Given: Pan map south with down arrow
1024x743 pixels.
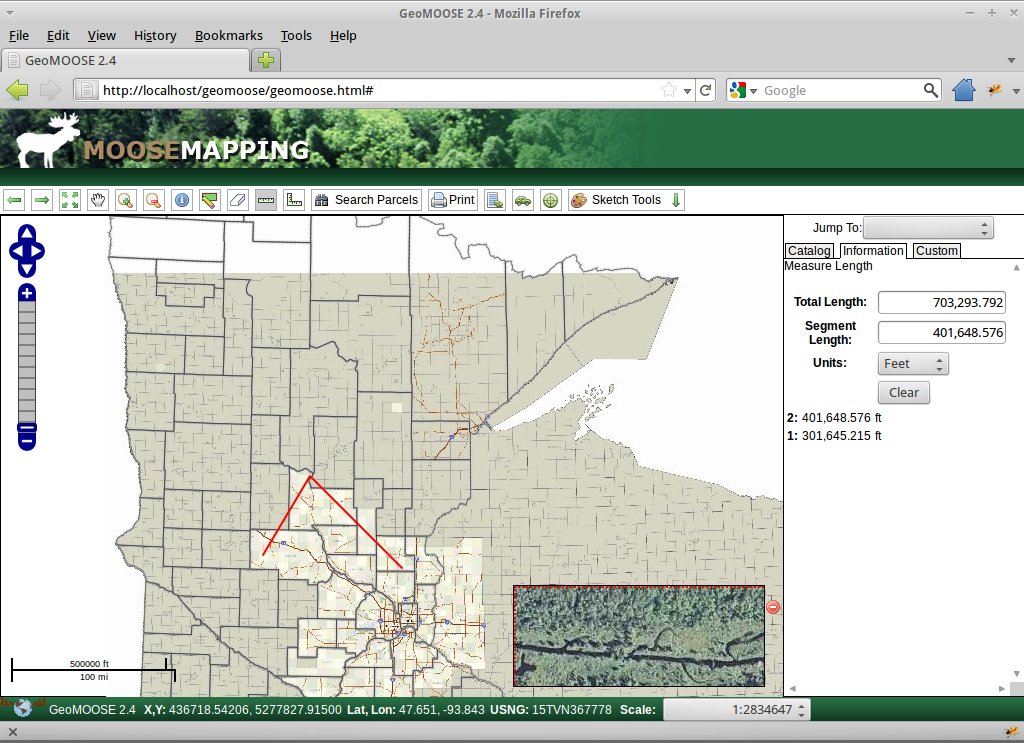Looking at the screenshot, I should click(27, 269).
